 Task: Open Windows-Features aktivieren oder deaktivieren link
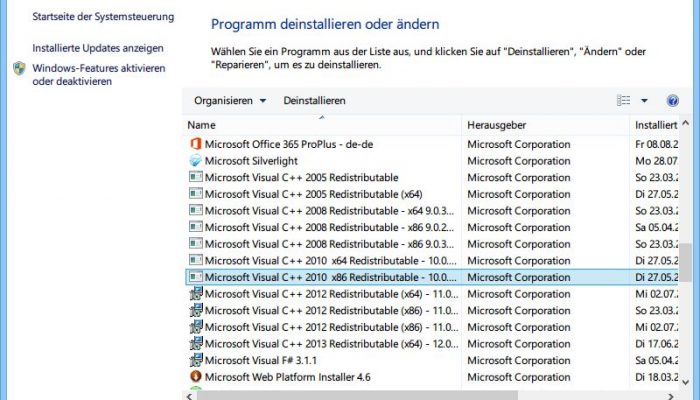(x=99, y=75)
